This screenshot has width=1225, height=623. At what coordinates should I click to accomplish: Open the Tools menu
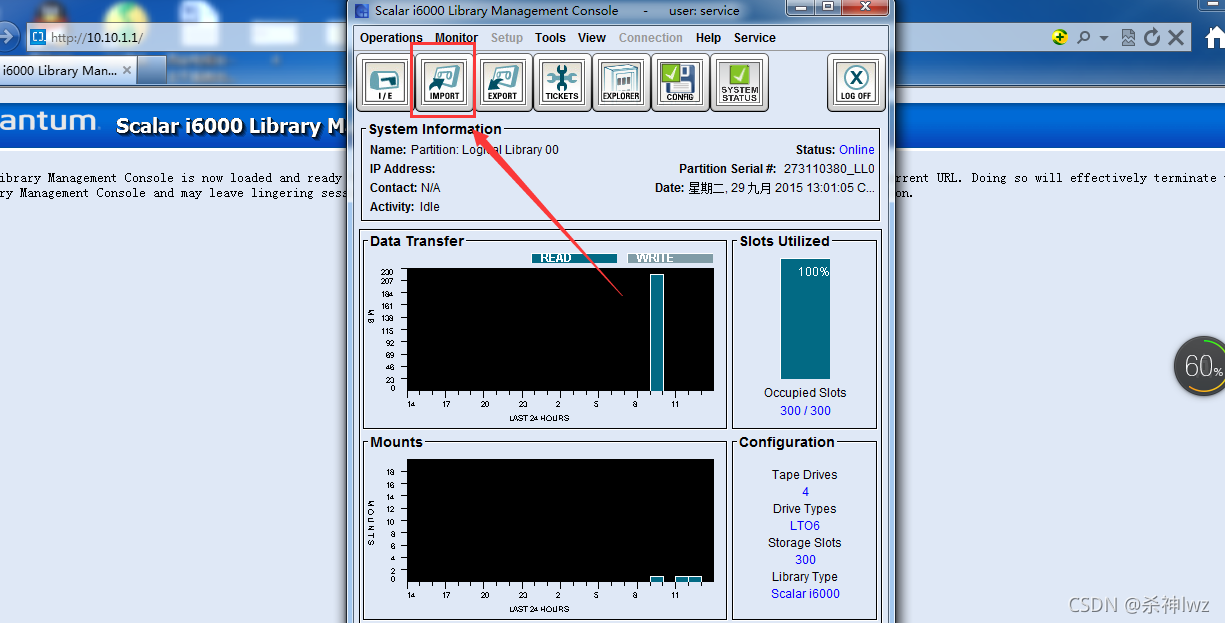pyautogui.click(x=550, y=38)
